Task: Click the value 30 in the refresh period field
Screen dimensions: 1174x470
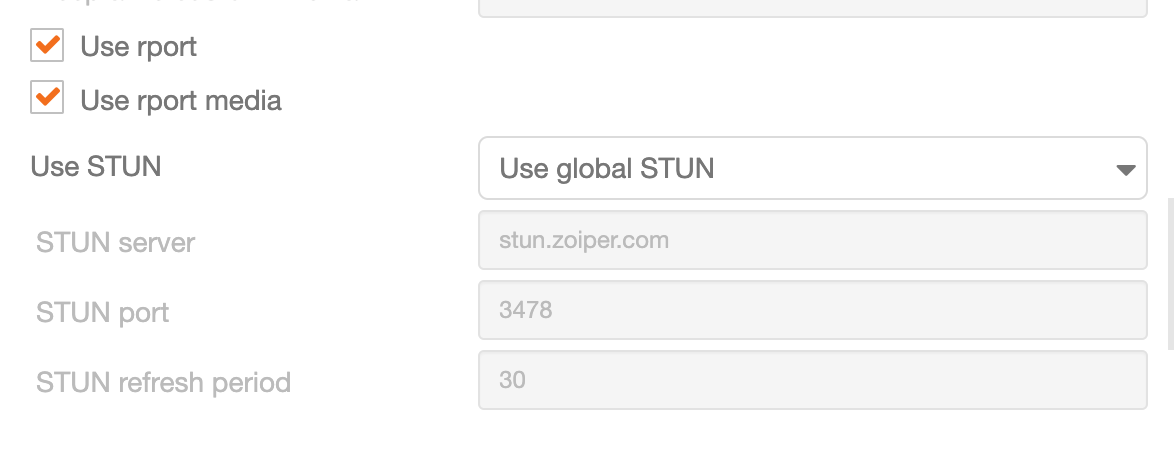Action: pyautogui.click(x=512, y=380)
